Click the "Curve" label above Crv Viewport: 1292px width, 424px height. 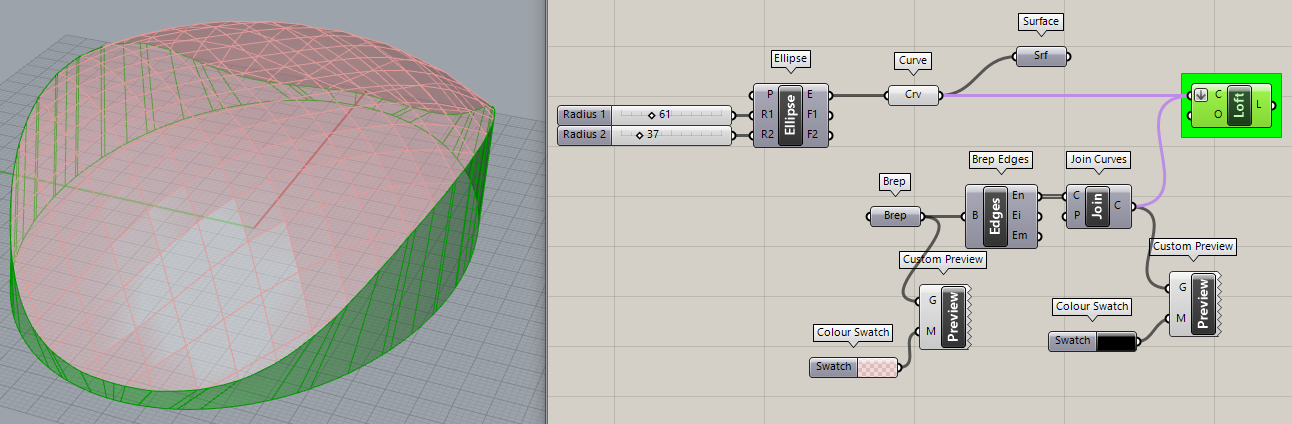[x=914, y=60]
